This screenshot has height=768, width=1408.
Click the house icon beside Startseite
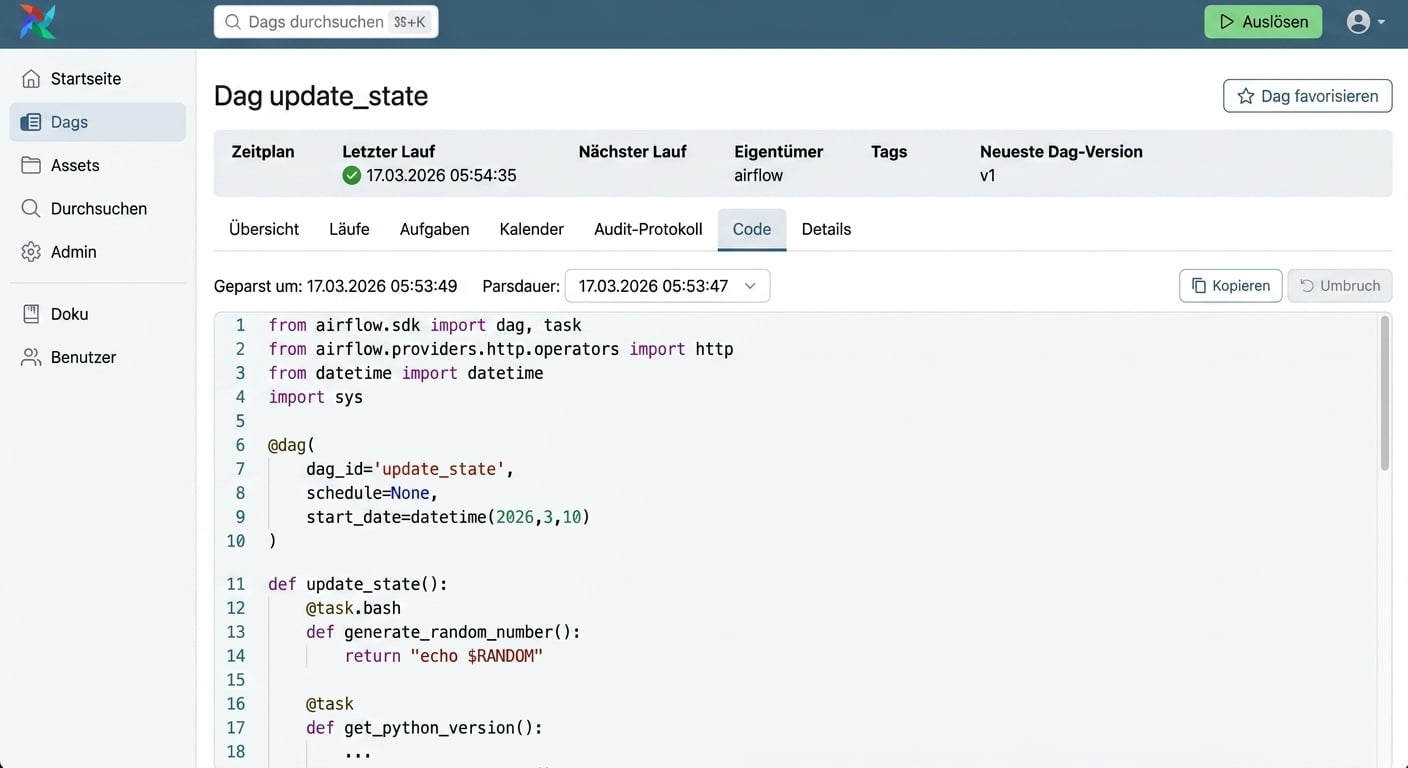tap(31, 79)
